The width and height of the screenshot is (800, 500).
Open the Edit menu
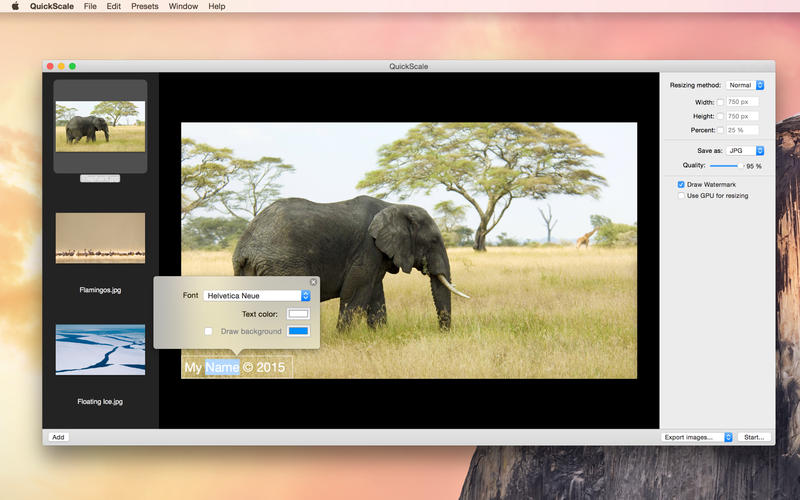(x=115, y=6)
